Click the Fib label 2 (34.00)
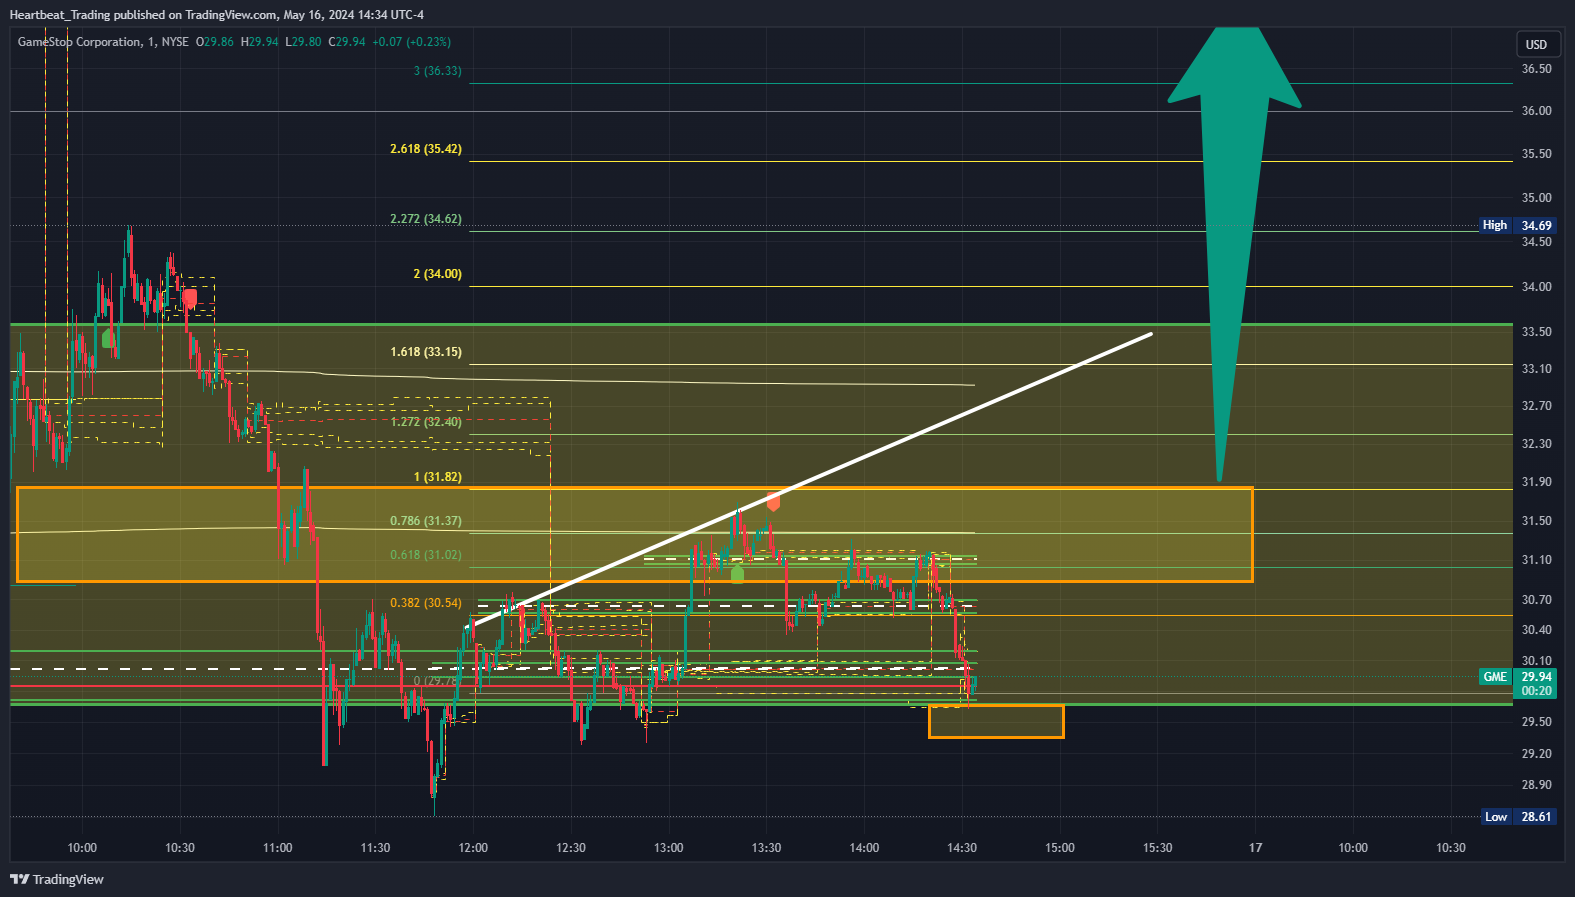The width and height of the screenshot is (1575, 897). point(438,274)
